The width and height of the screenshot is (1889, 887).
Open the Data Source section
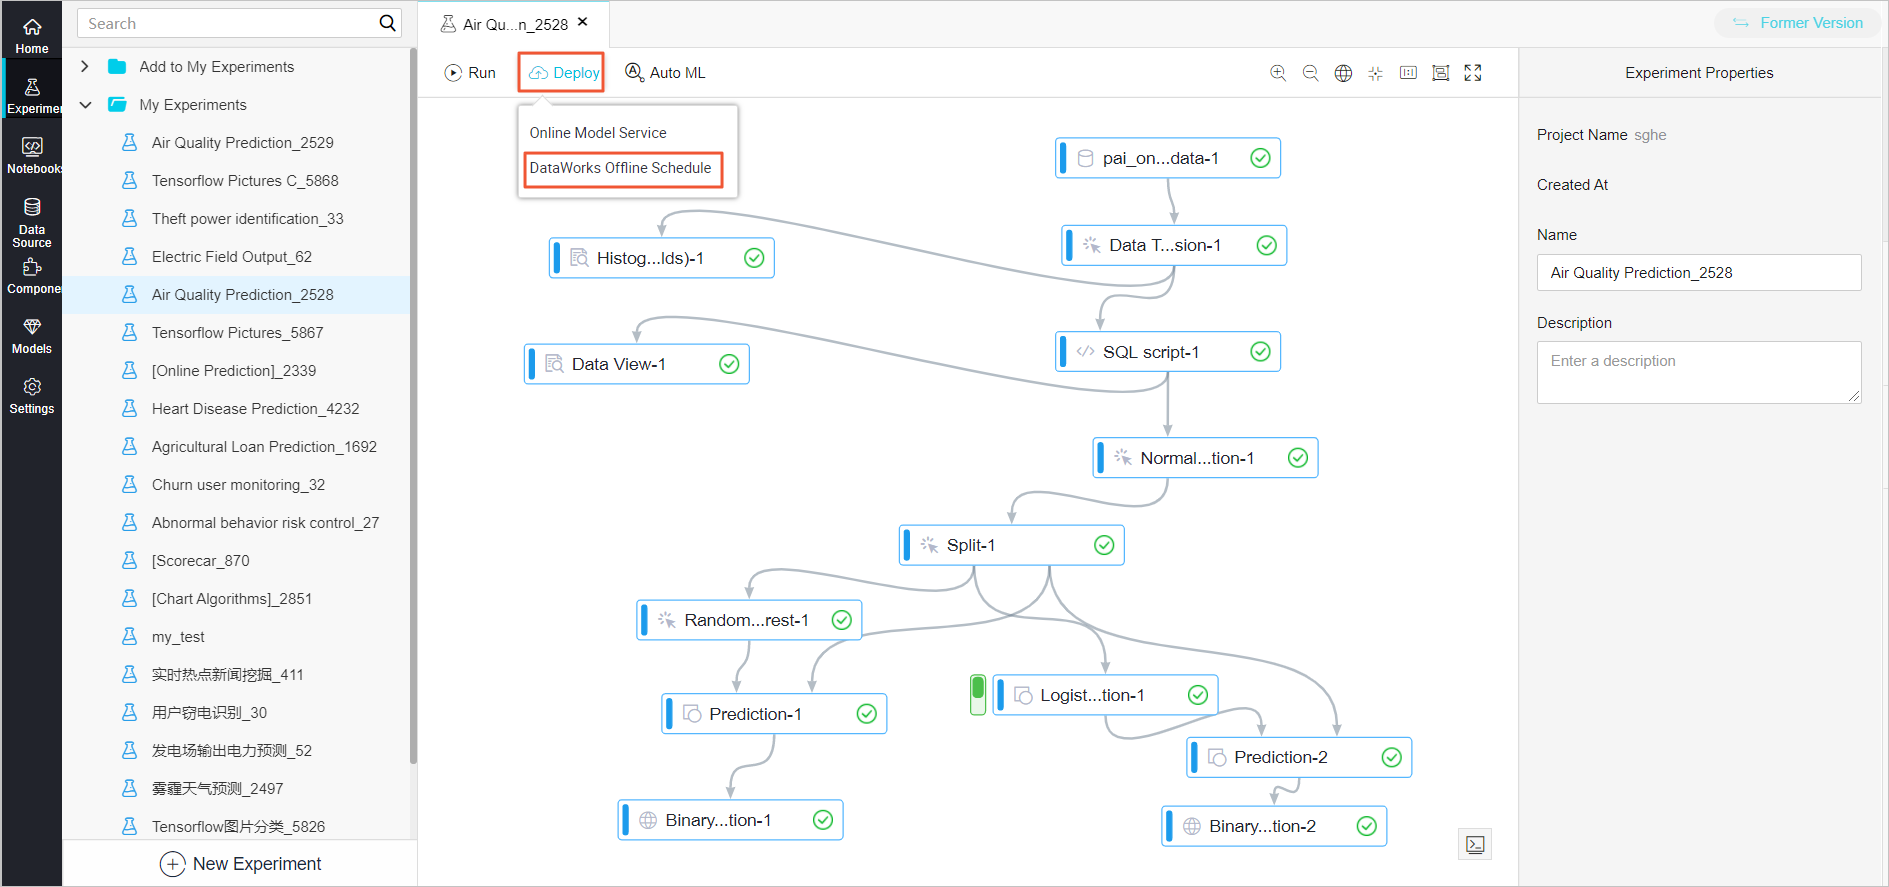[32, 222]
